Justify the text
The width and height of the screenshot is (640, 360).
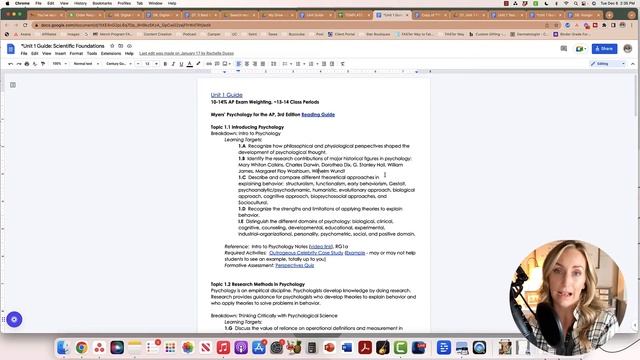263,64
